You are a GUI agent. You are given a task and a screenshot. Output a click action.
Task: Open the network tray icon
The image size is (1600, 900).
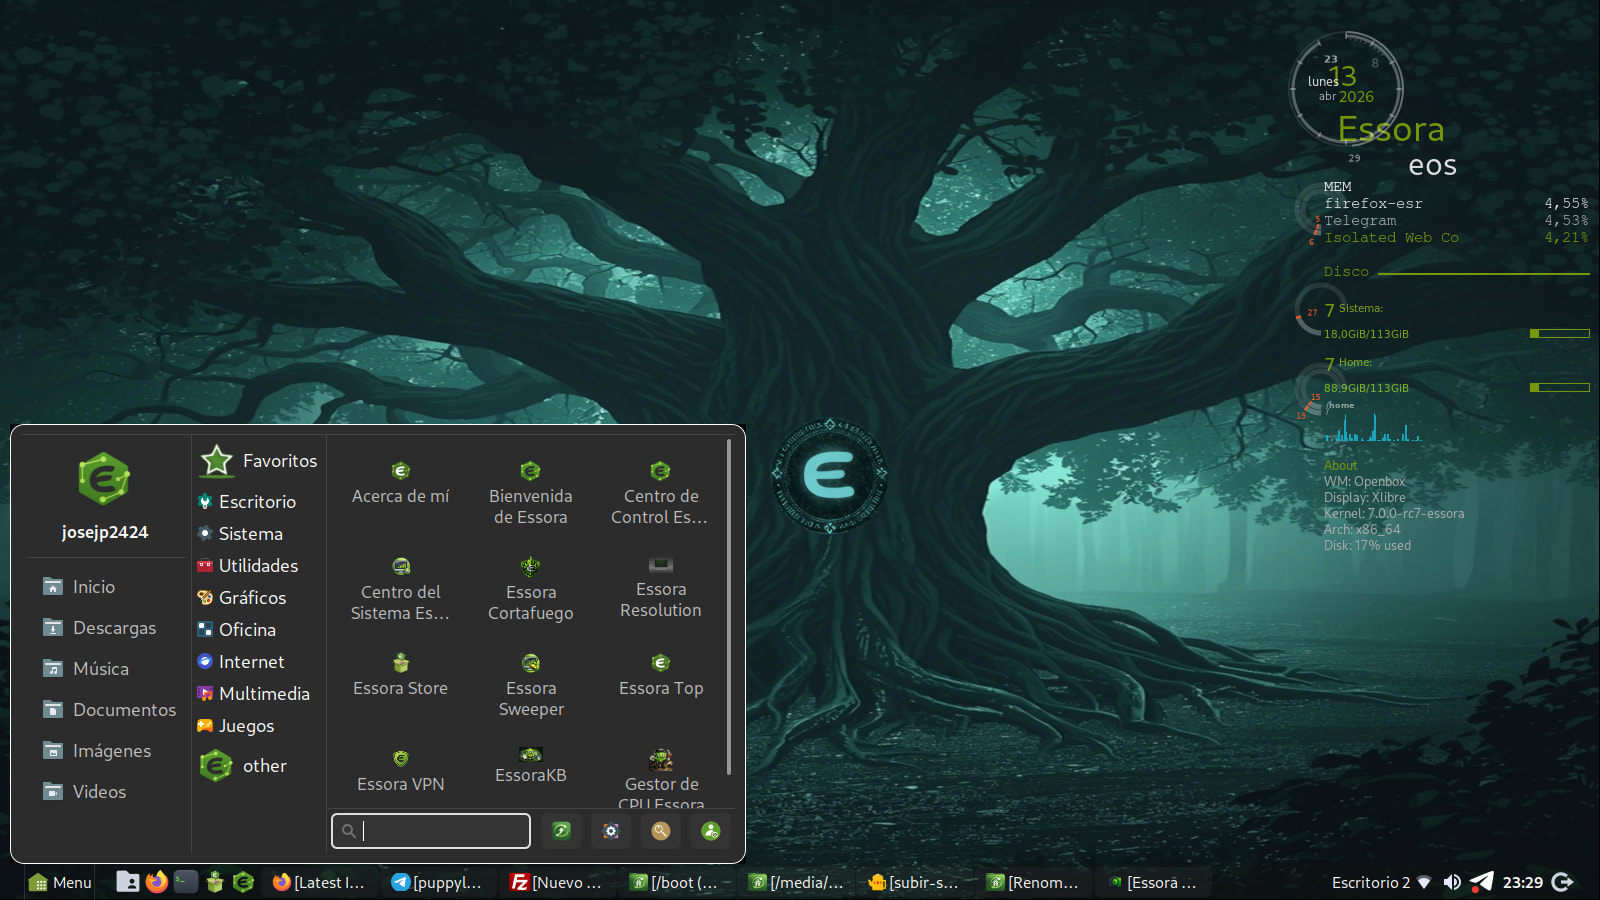(x=1424, y=882)
